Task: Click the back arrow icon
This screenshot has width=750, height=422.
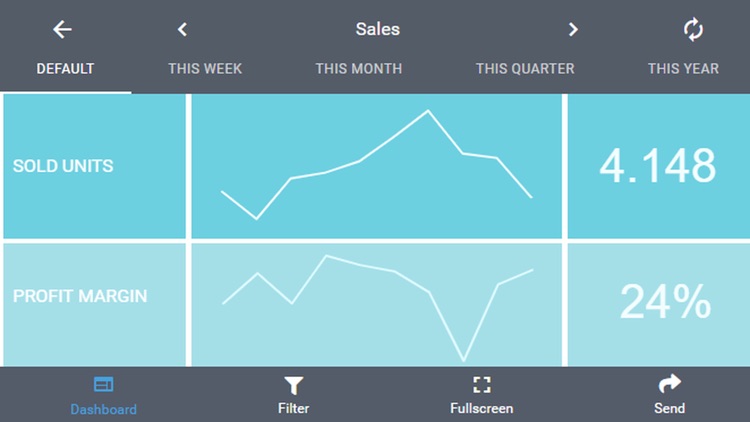Action: click(x=62, y=30)
